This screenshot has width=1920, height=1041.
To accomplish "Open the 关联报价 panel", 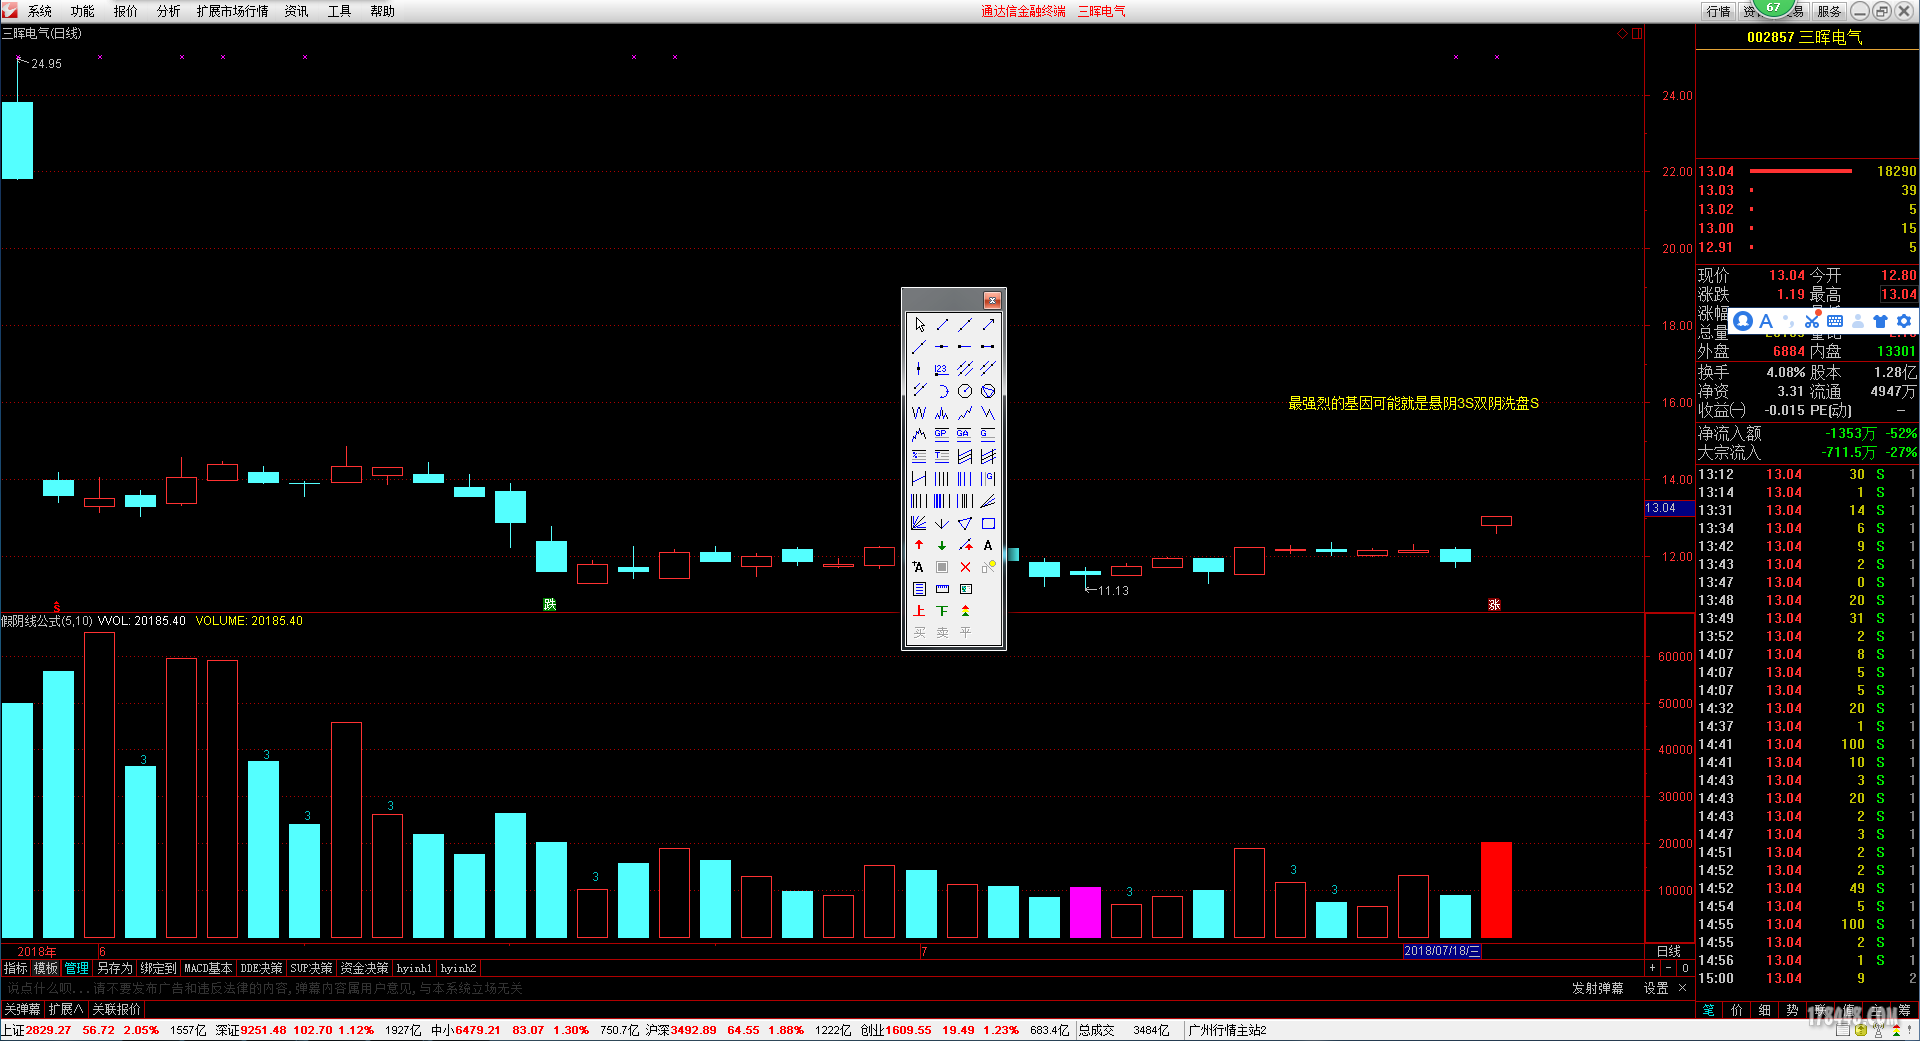I will tap(116, 1009).
